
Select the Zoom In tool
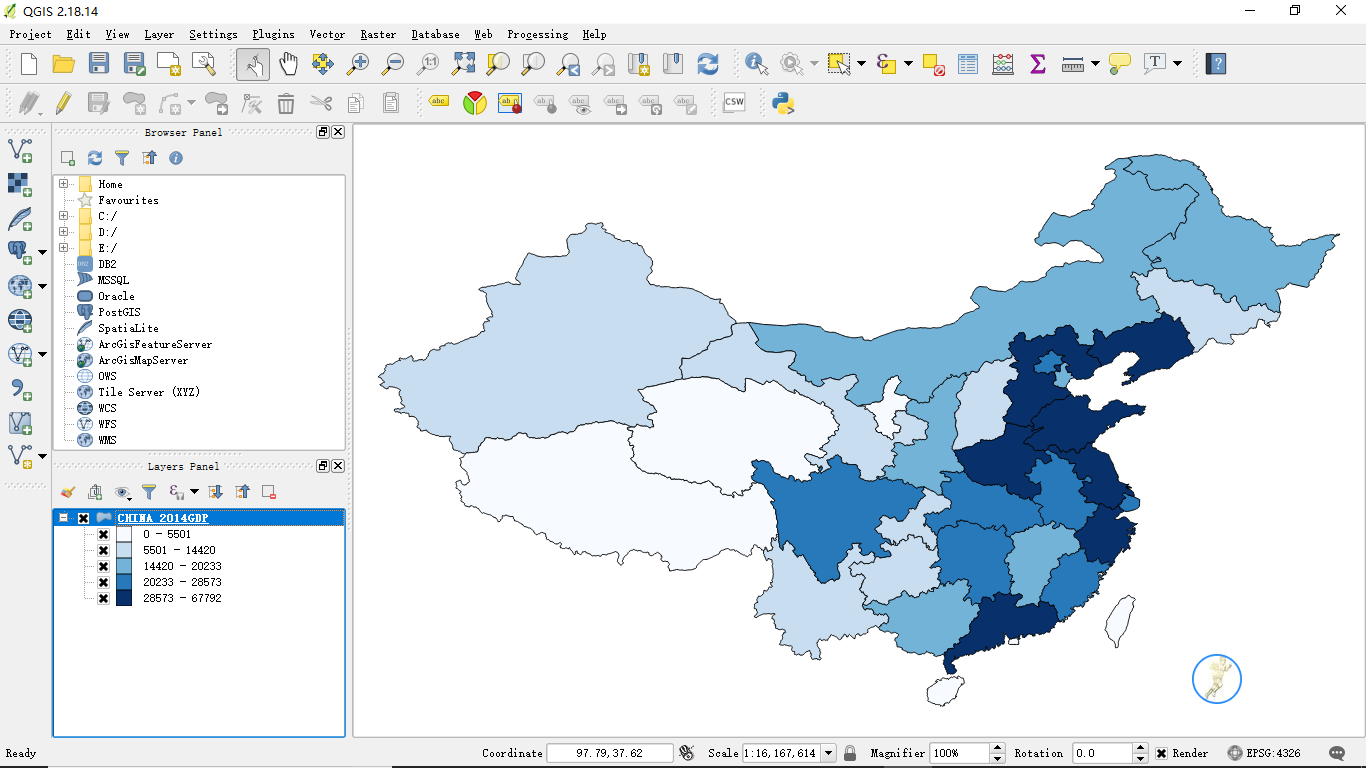[x=359, y=62]
